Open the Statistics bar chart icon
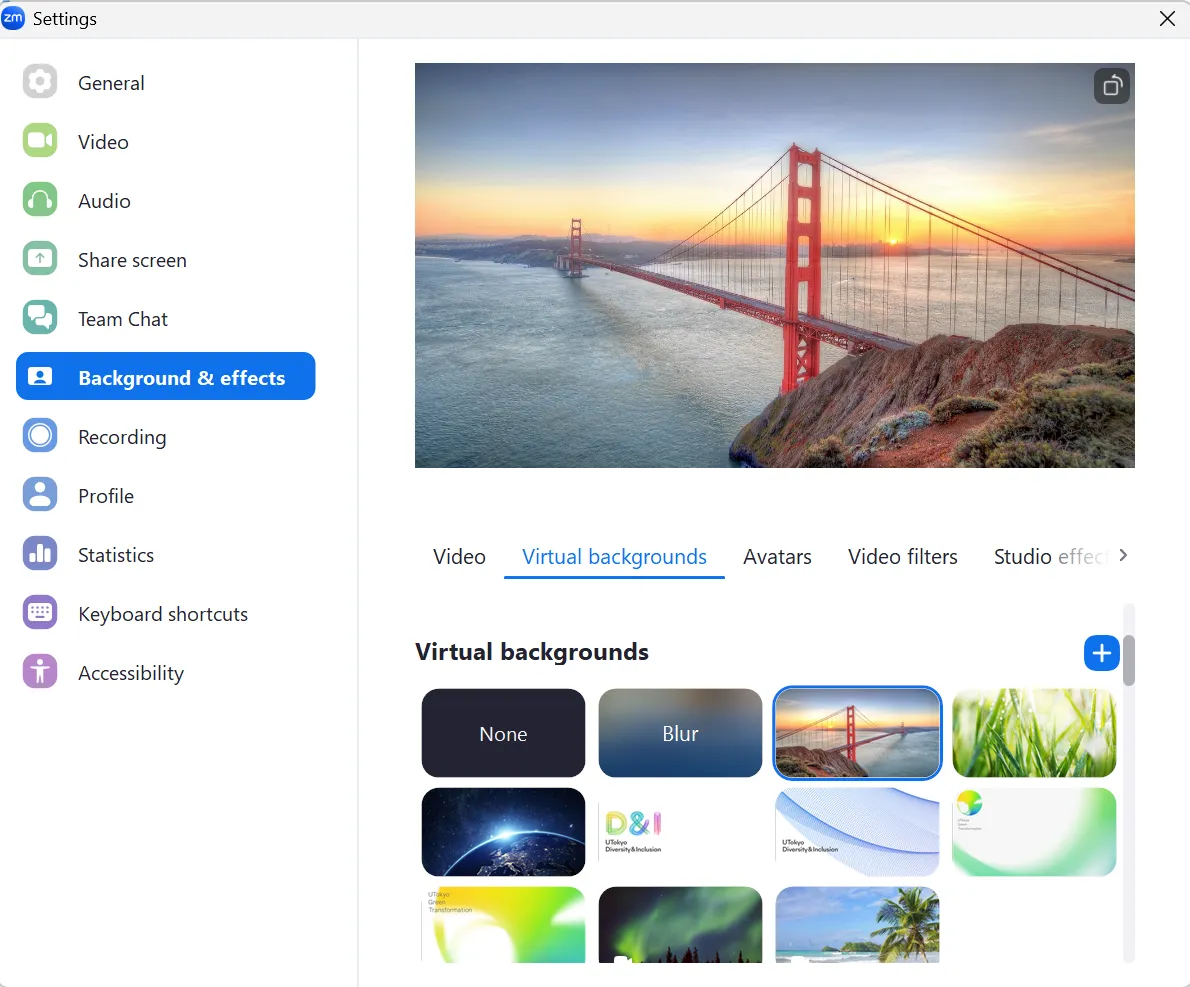Screen dimensions: 1190x987 coord(40,554)
